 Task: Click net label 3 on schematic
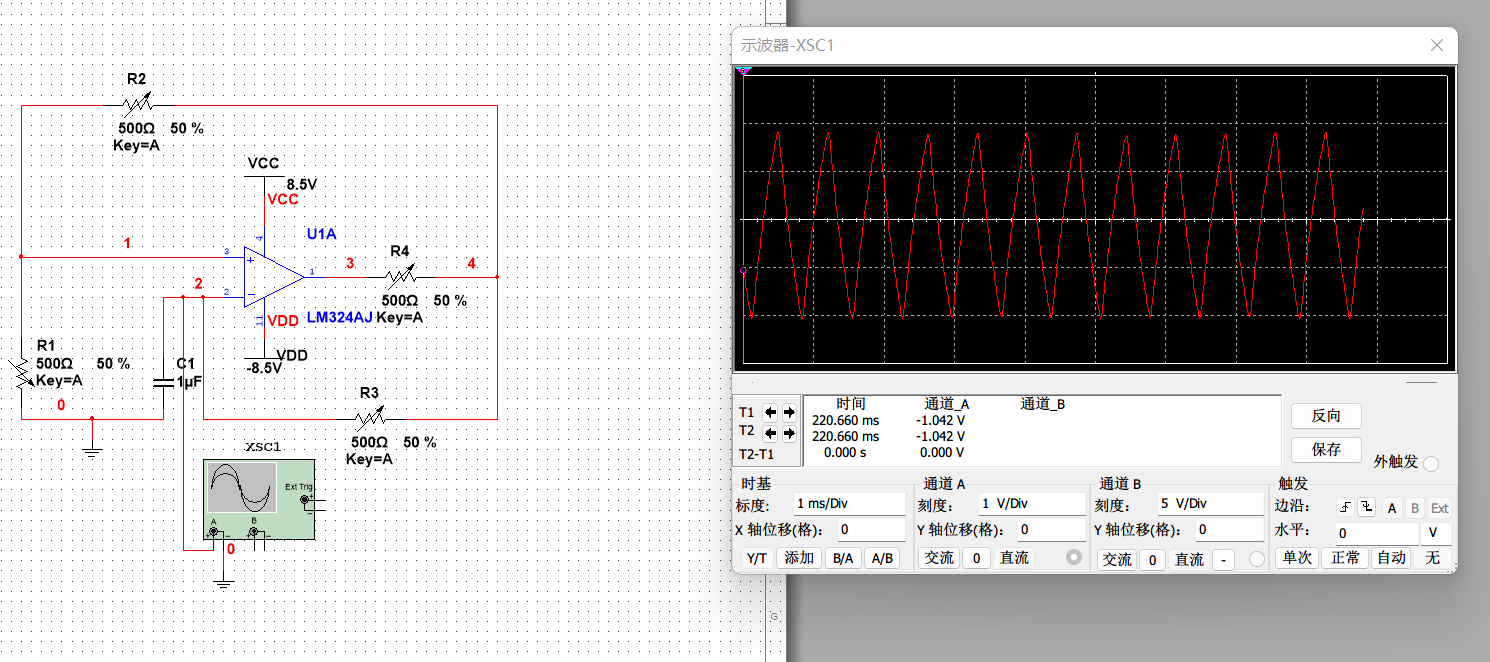[349, 263]
